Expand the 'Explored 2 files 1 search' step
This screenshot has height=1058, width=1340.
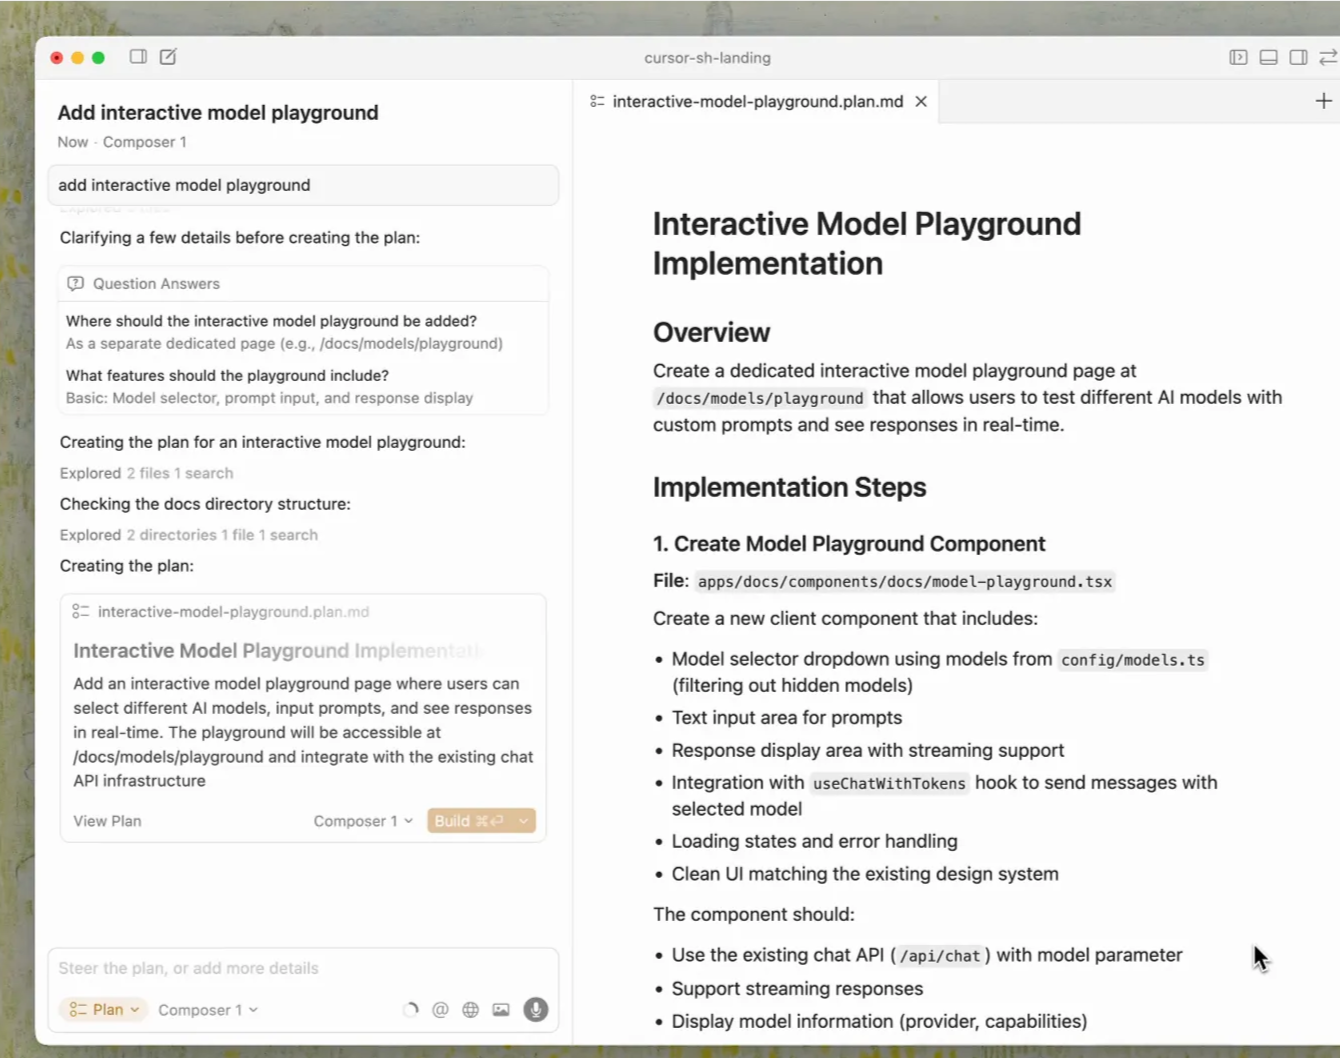tap(146, 473)
